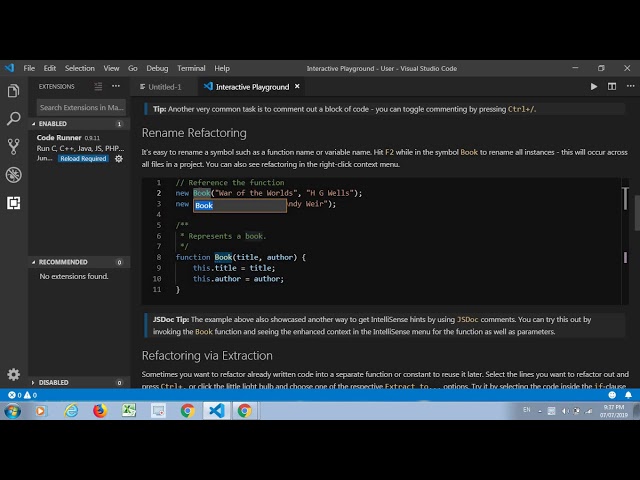Open Firefox from the taskbar
The height and width of the screenshot is (480, 640).
coord(100,411)
